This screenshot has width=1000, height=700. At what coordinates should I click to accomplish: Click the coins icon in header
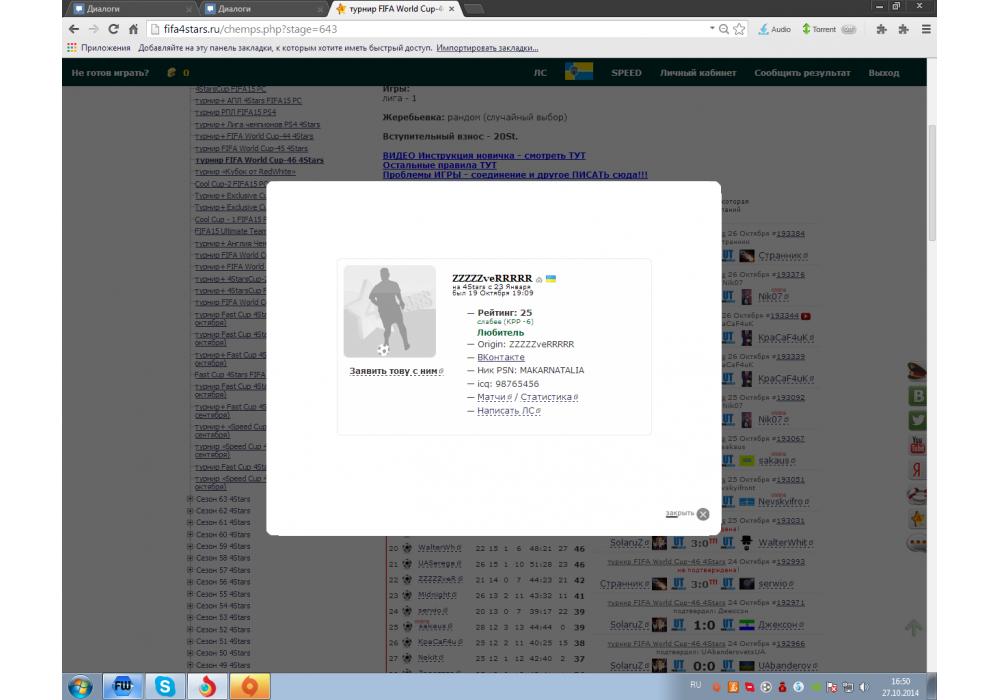[171, 73]
